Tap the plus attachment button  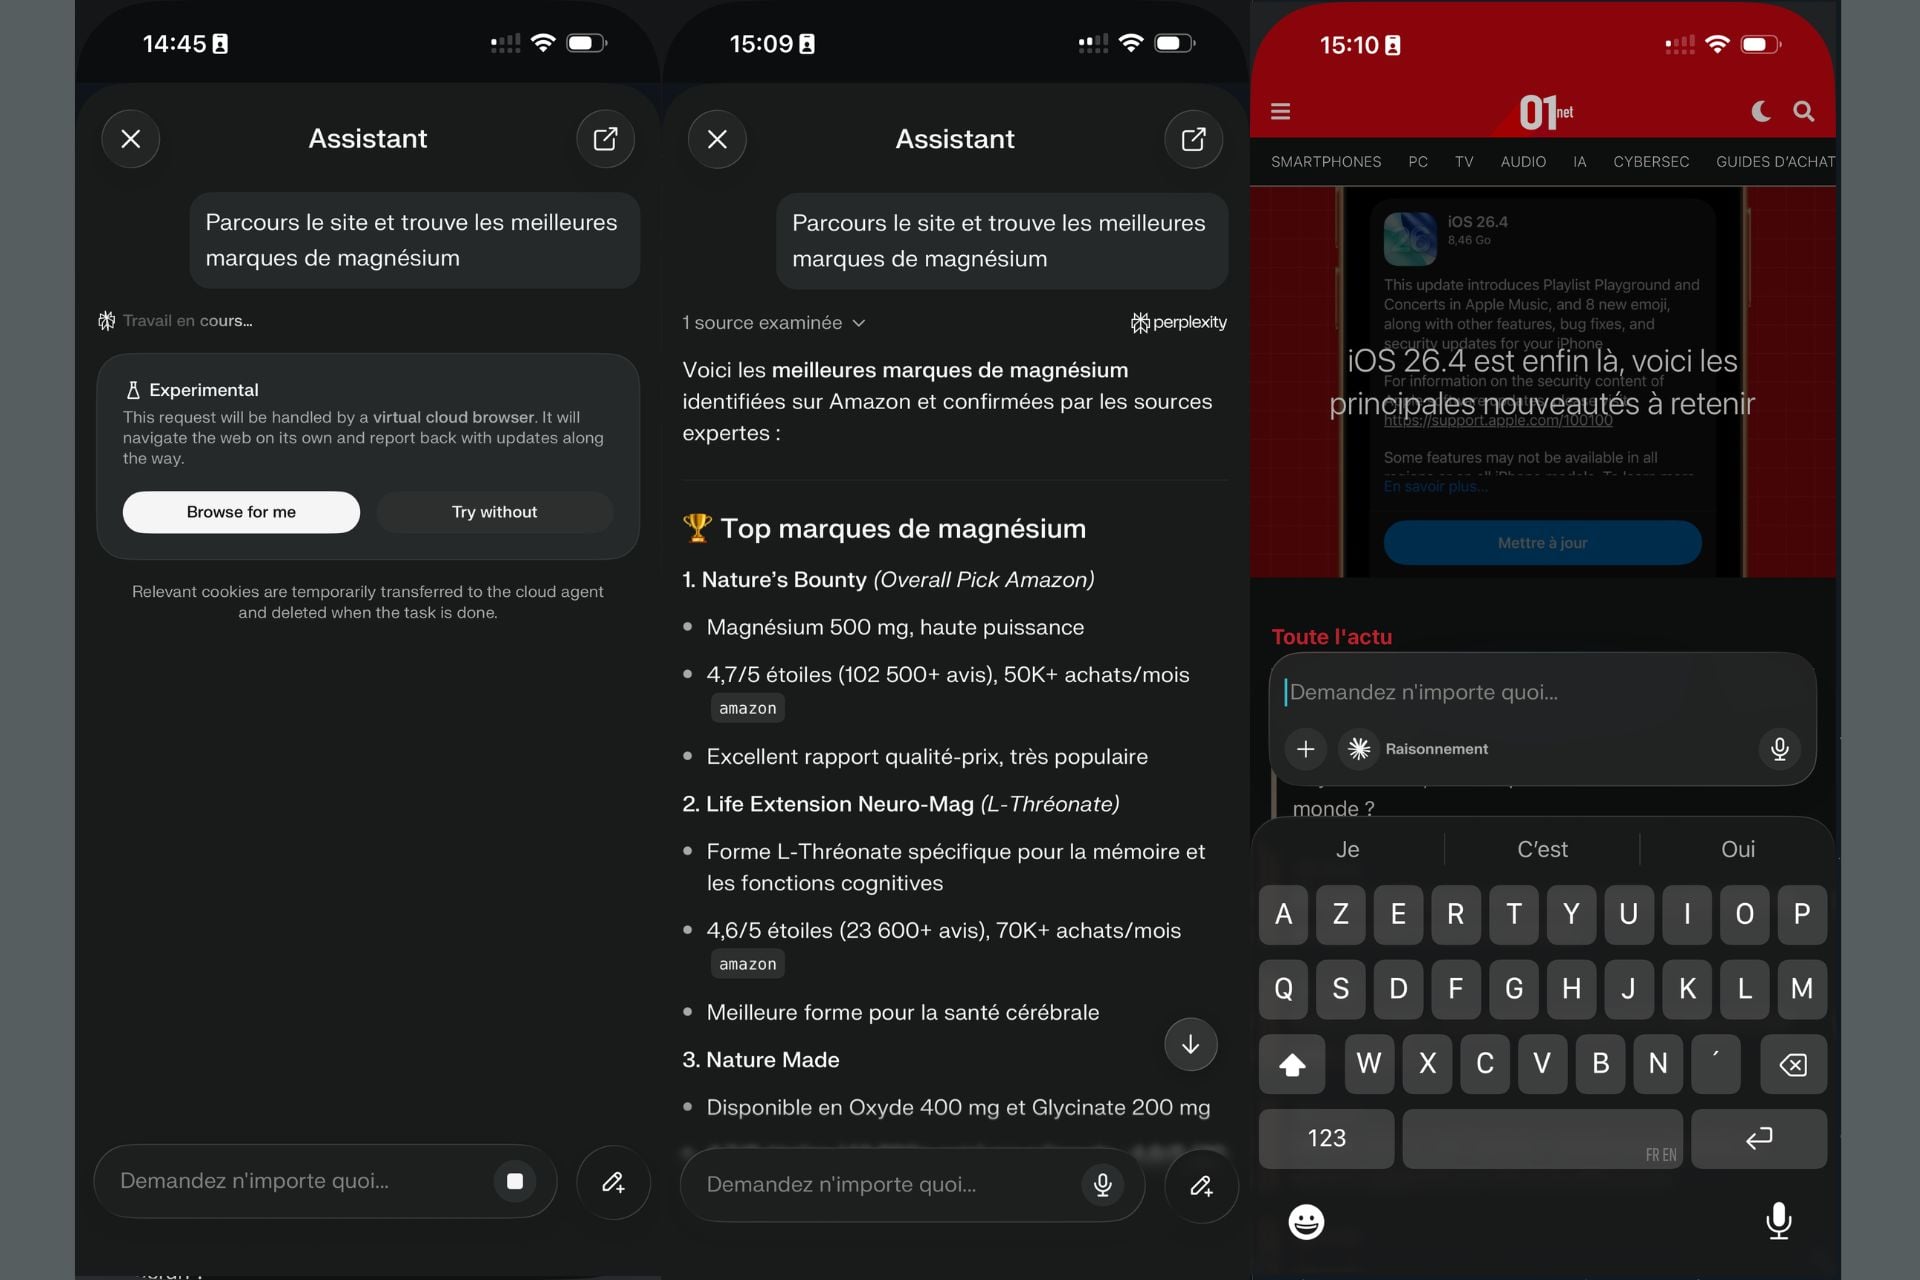coord(1305,749)
